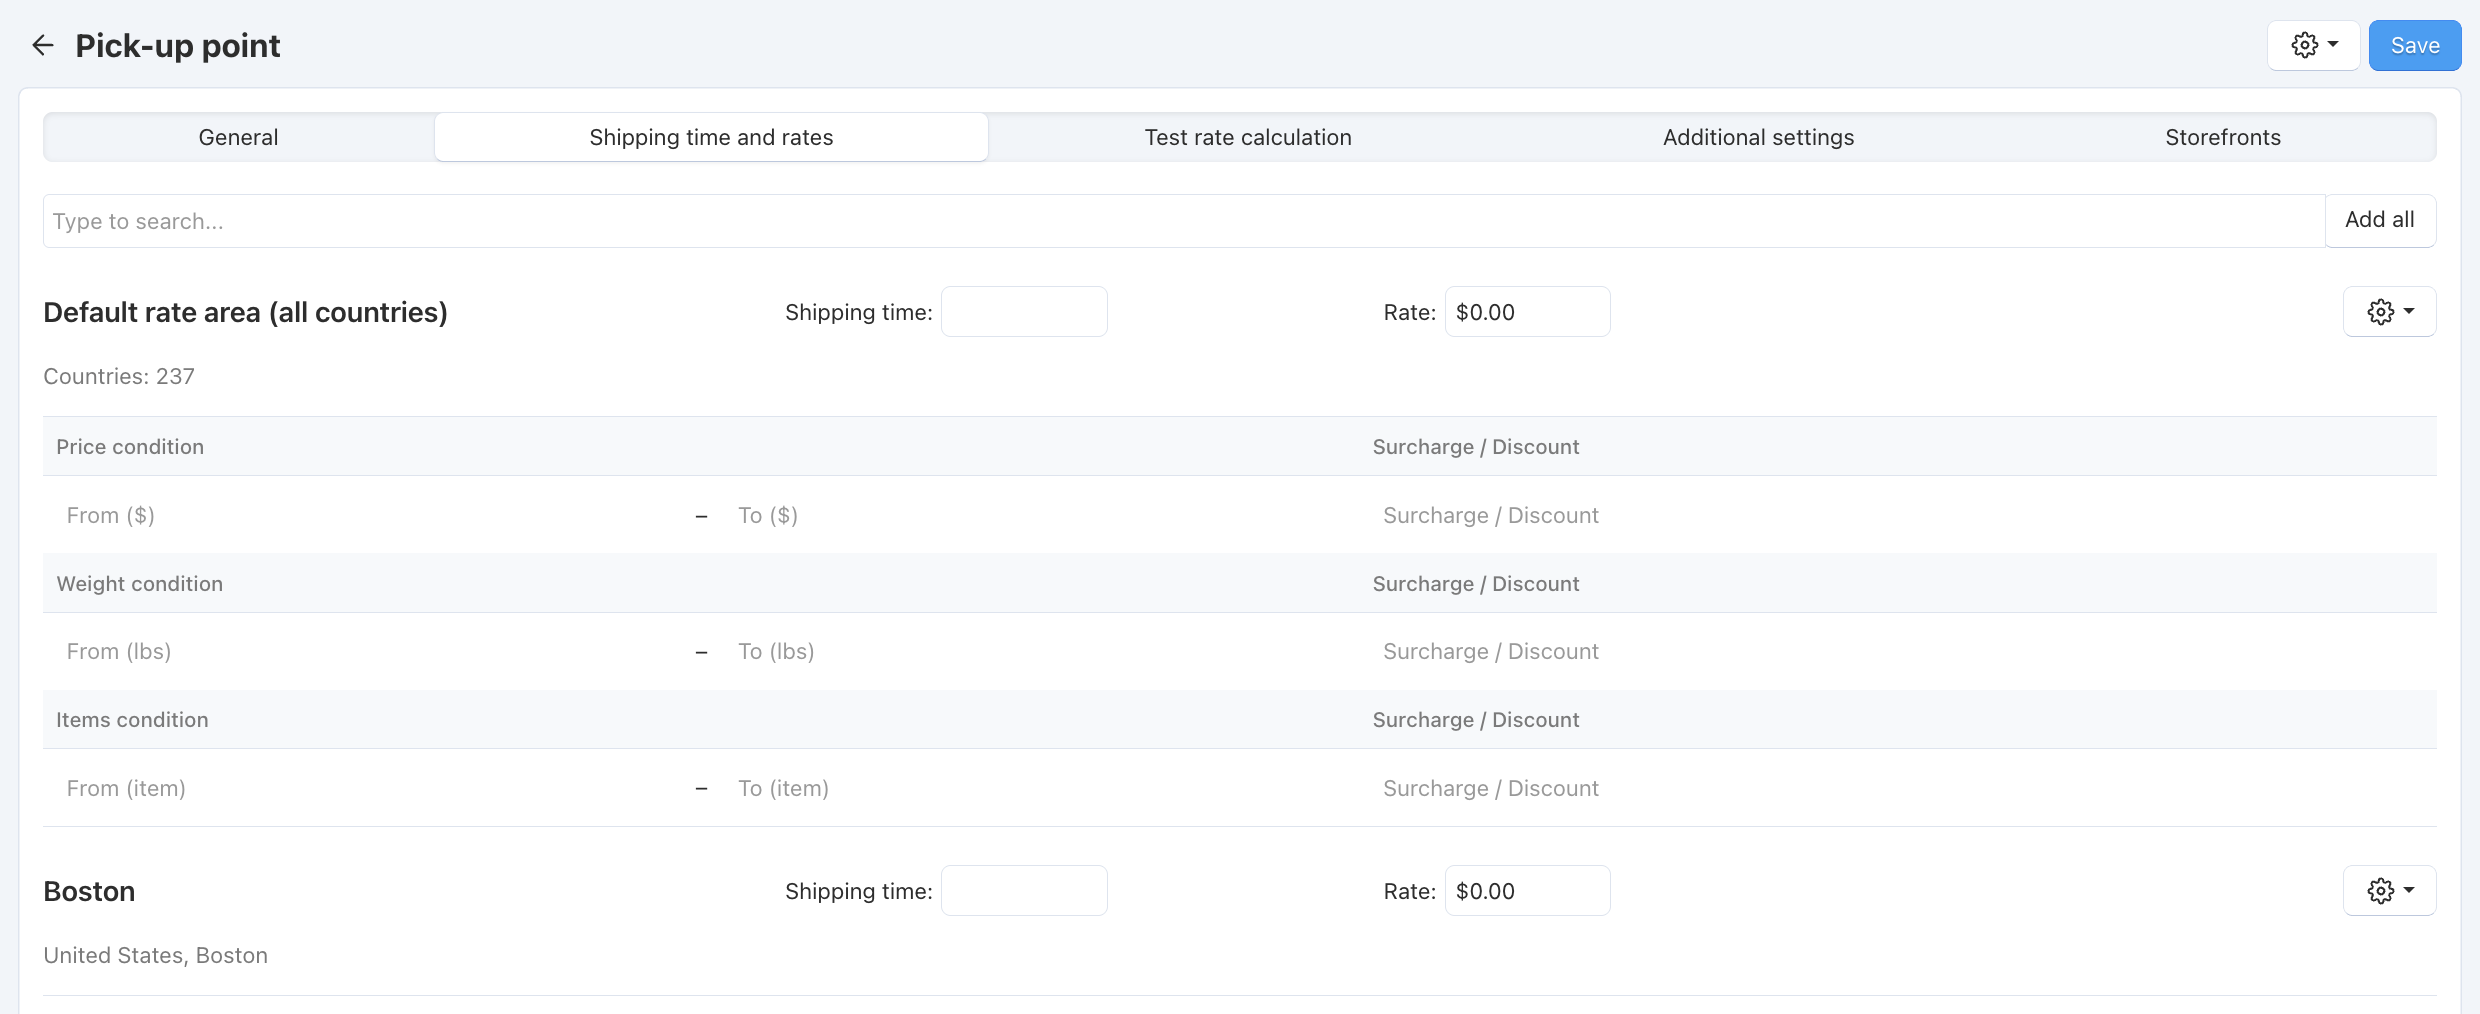
Task: Click the From (item) field
Action: [x=370, y=788]
